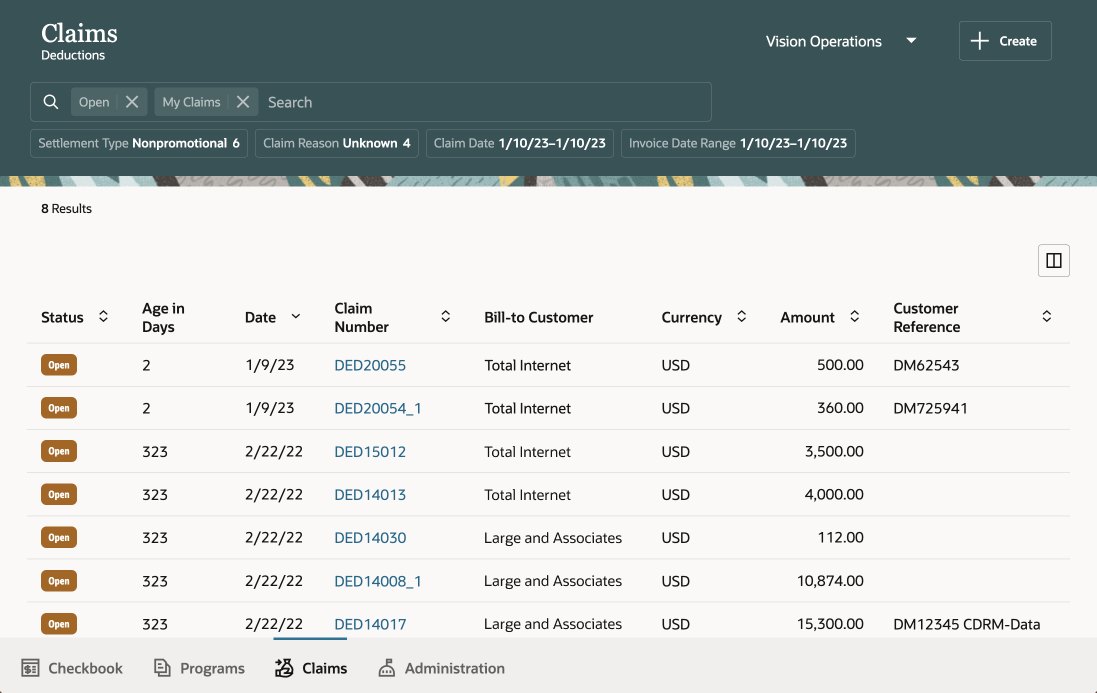Open the Date column sort chevron
The height and width of the screenshot is (693, 1097).
[x=297, y=316]
